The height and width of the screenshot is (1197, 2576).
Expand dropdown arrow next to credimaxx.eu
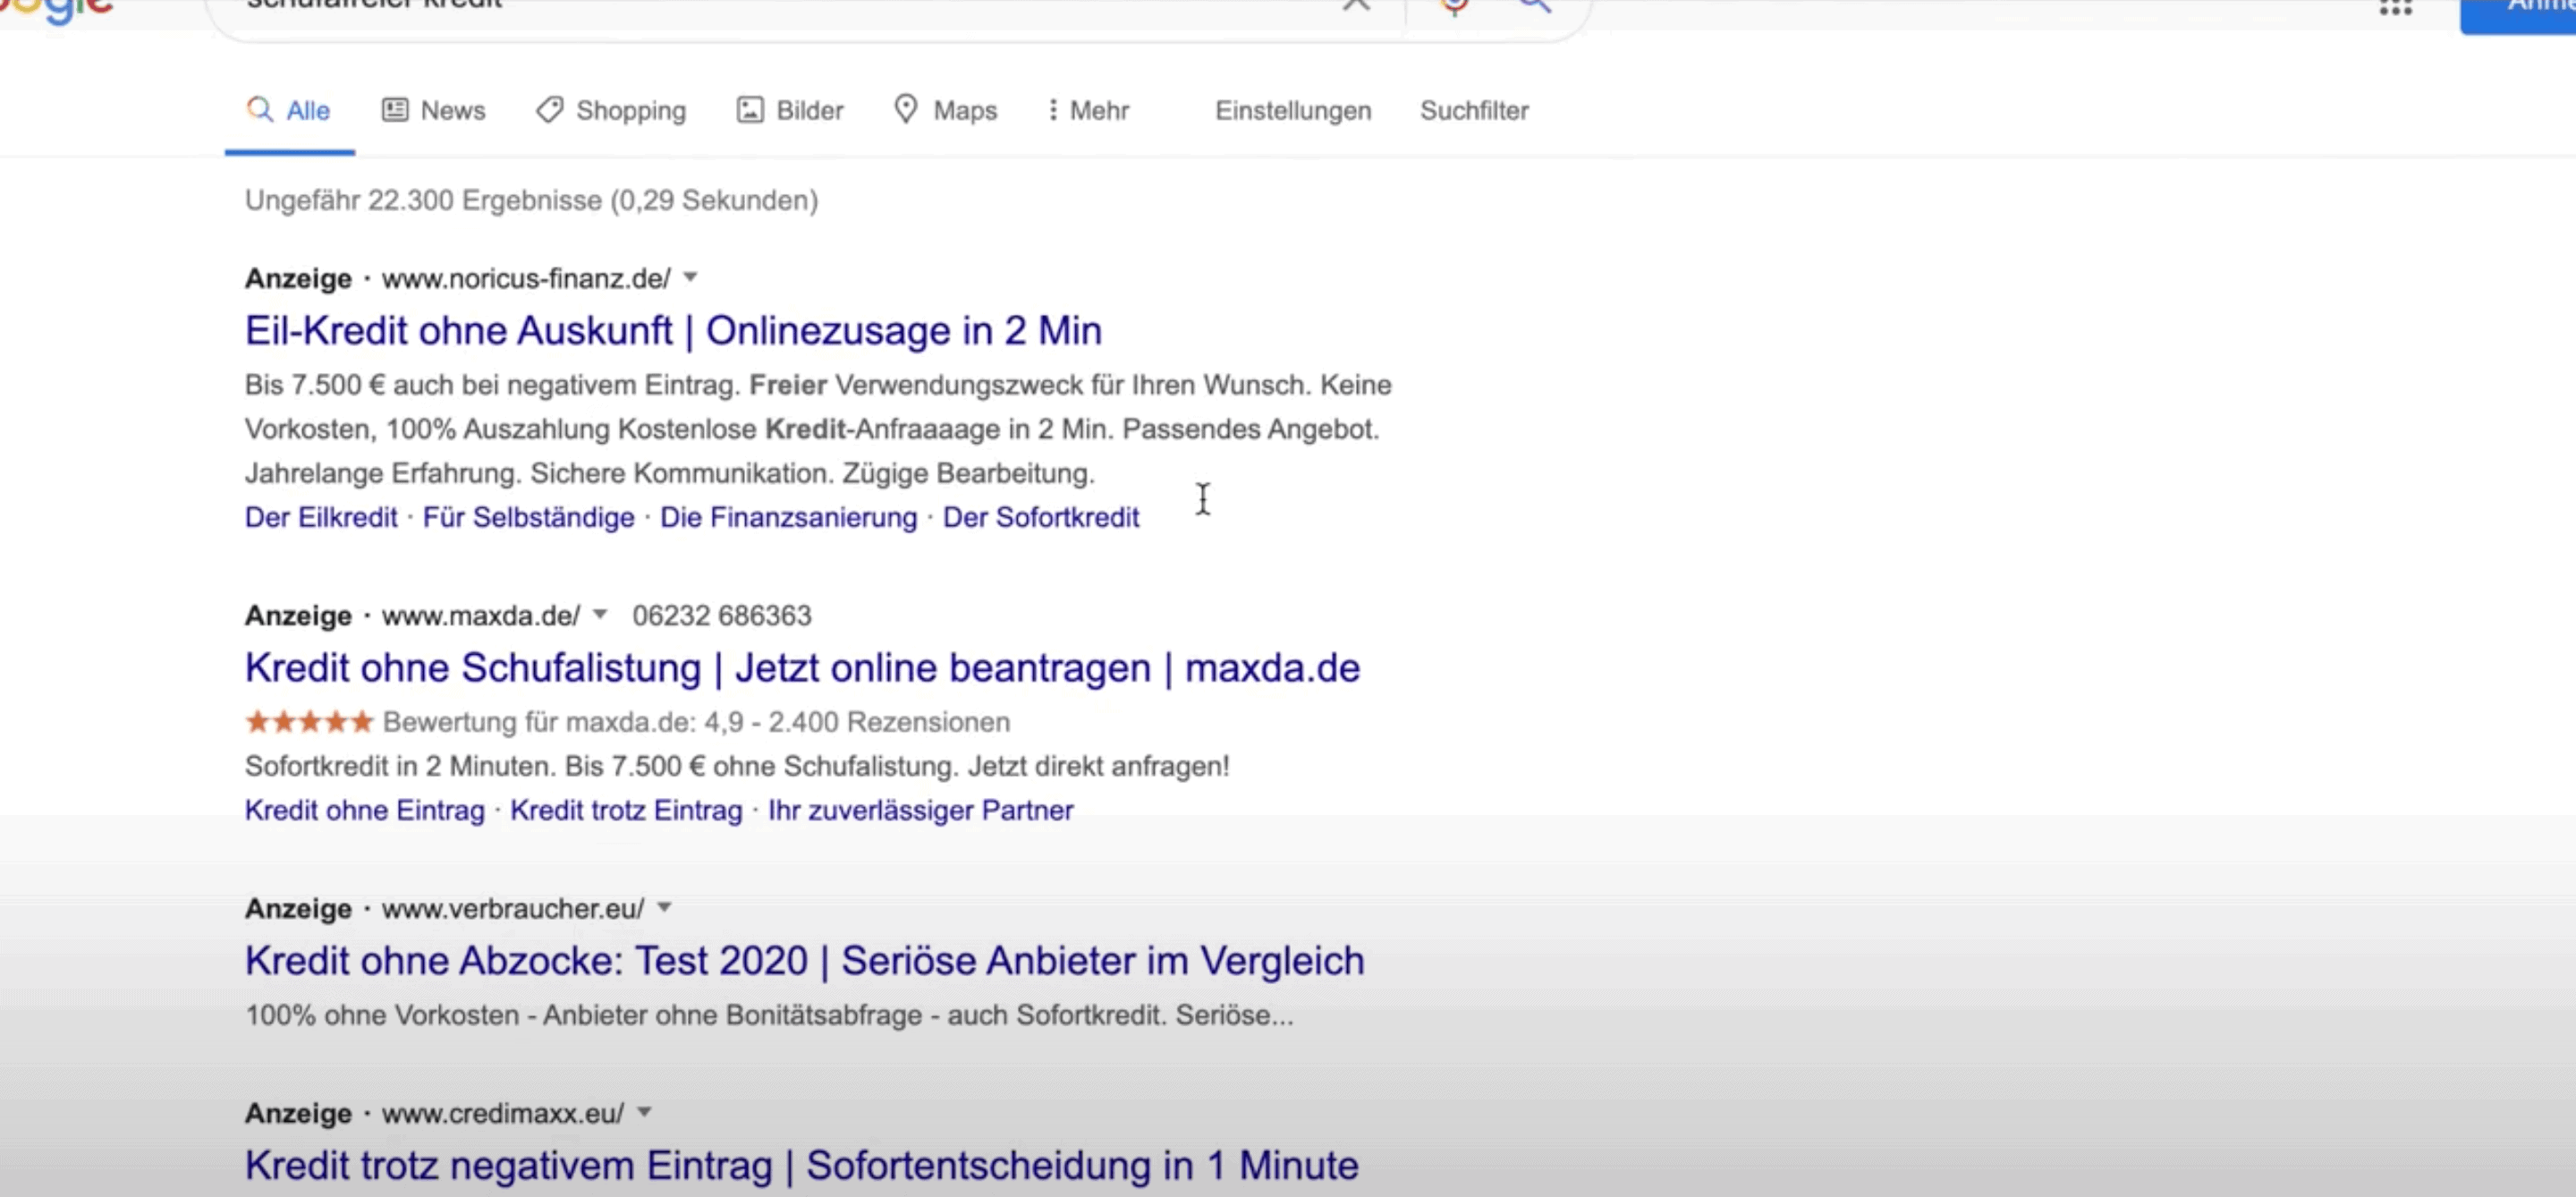645,1112
